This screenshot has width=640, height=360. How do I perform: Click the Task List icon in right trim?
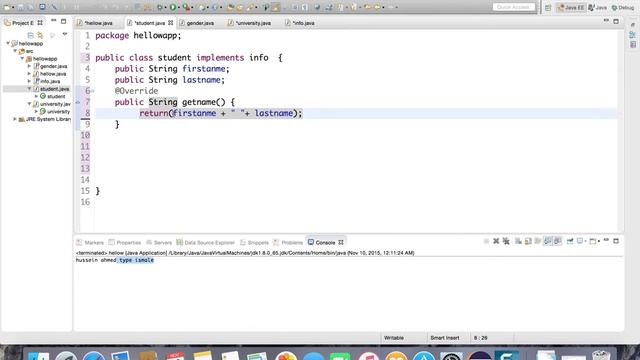point(633,44)
